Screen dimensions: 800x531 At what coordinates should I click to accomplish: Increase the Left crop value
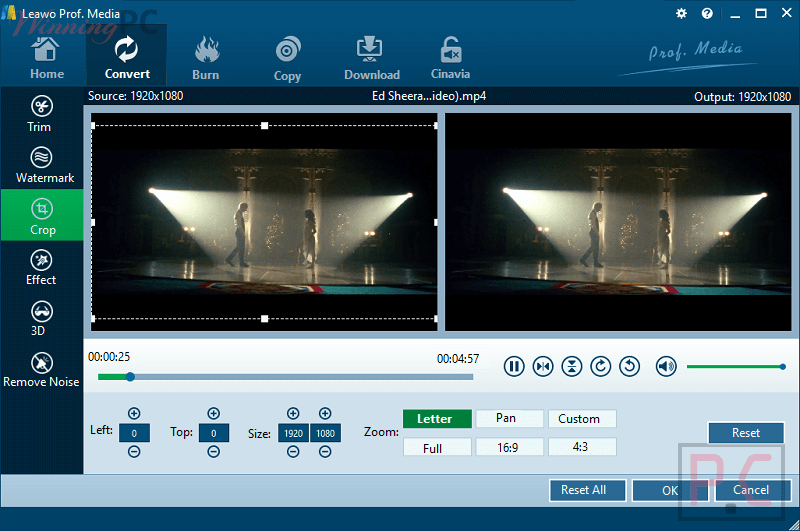pos(134,413)
